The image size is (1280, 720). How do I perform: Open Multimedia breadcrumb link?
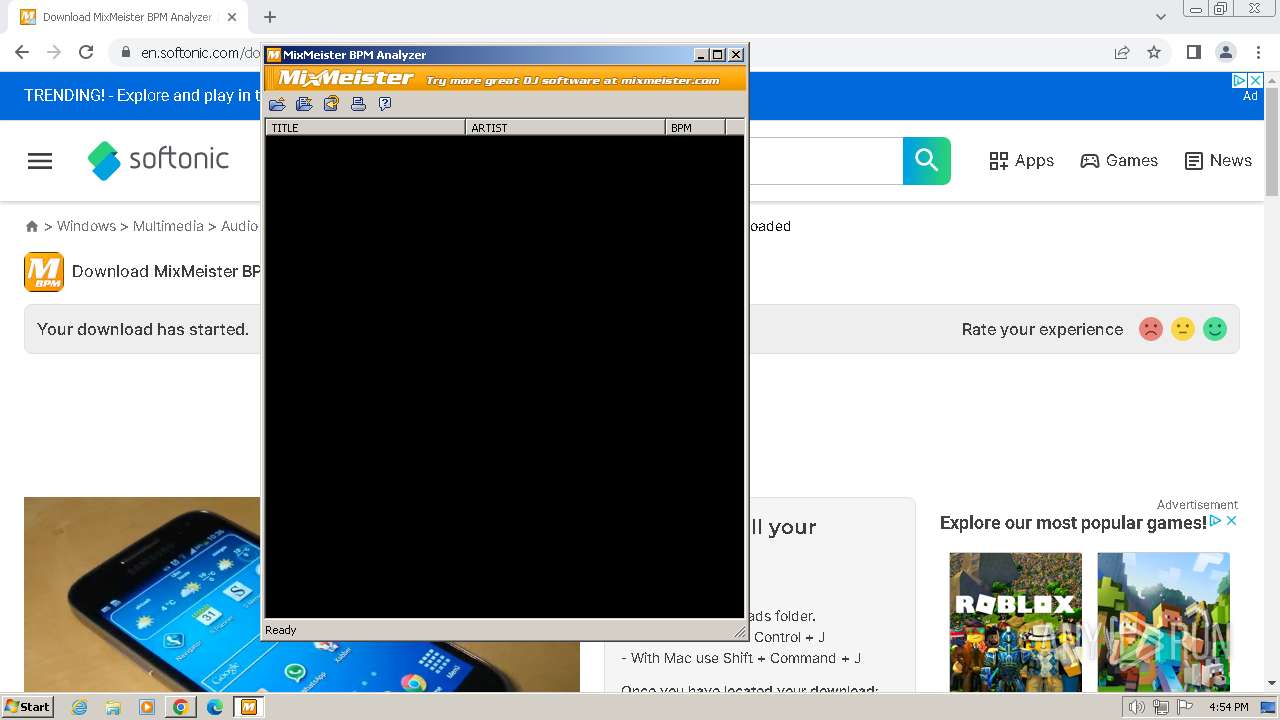(168, 226)
